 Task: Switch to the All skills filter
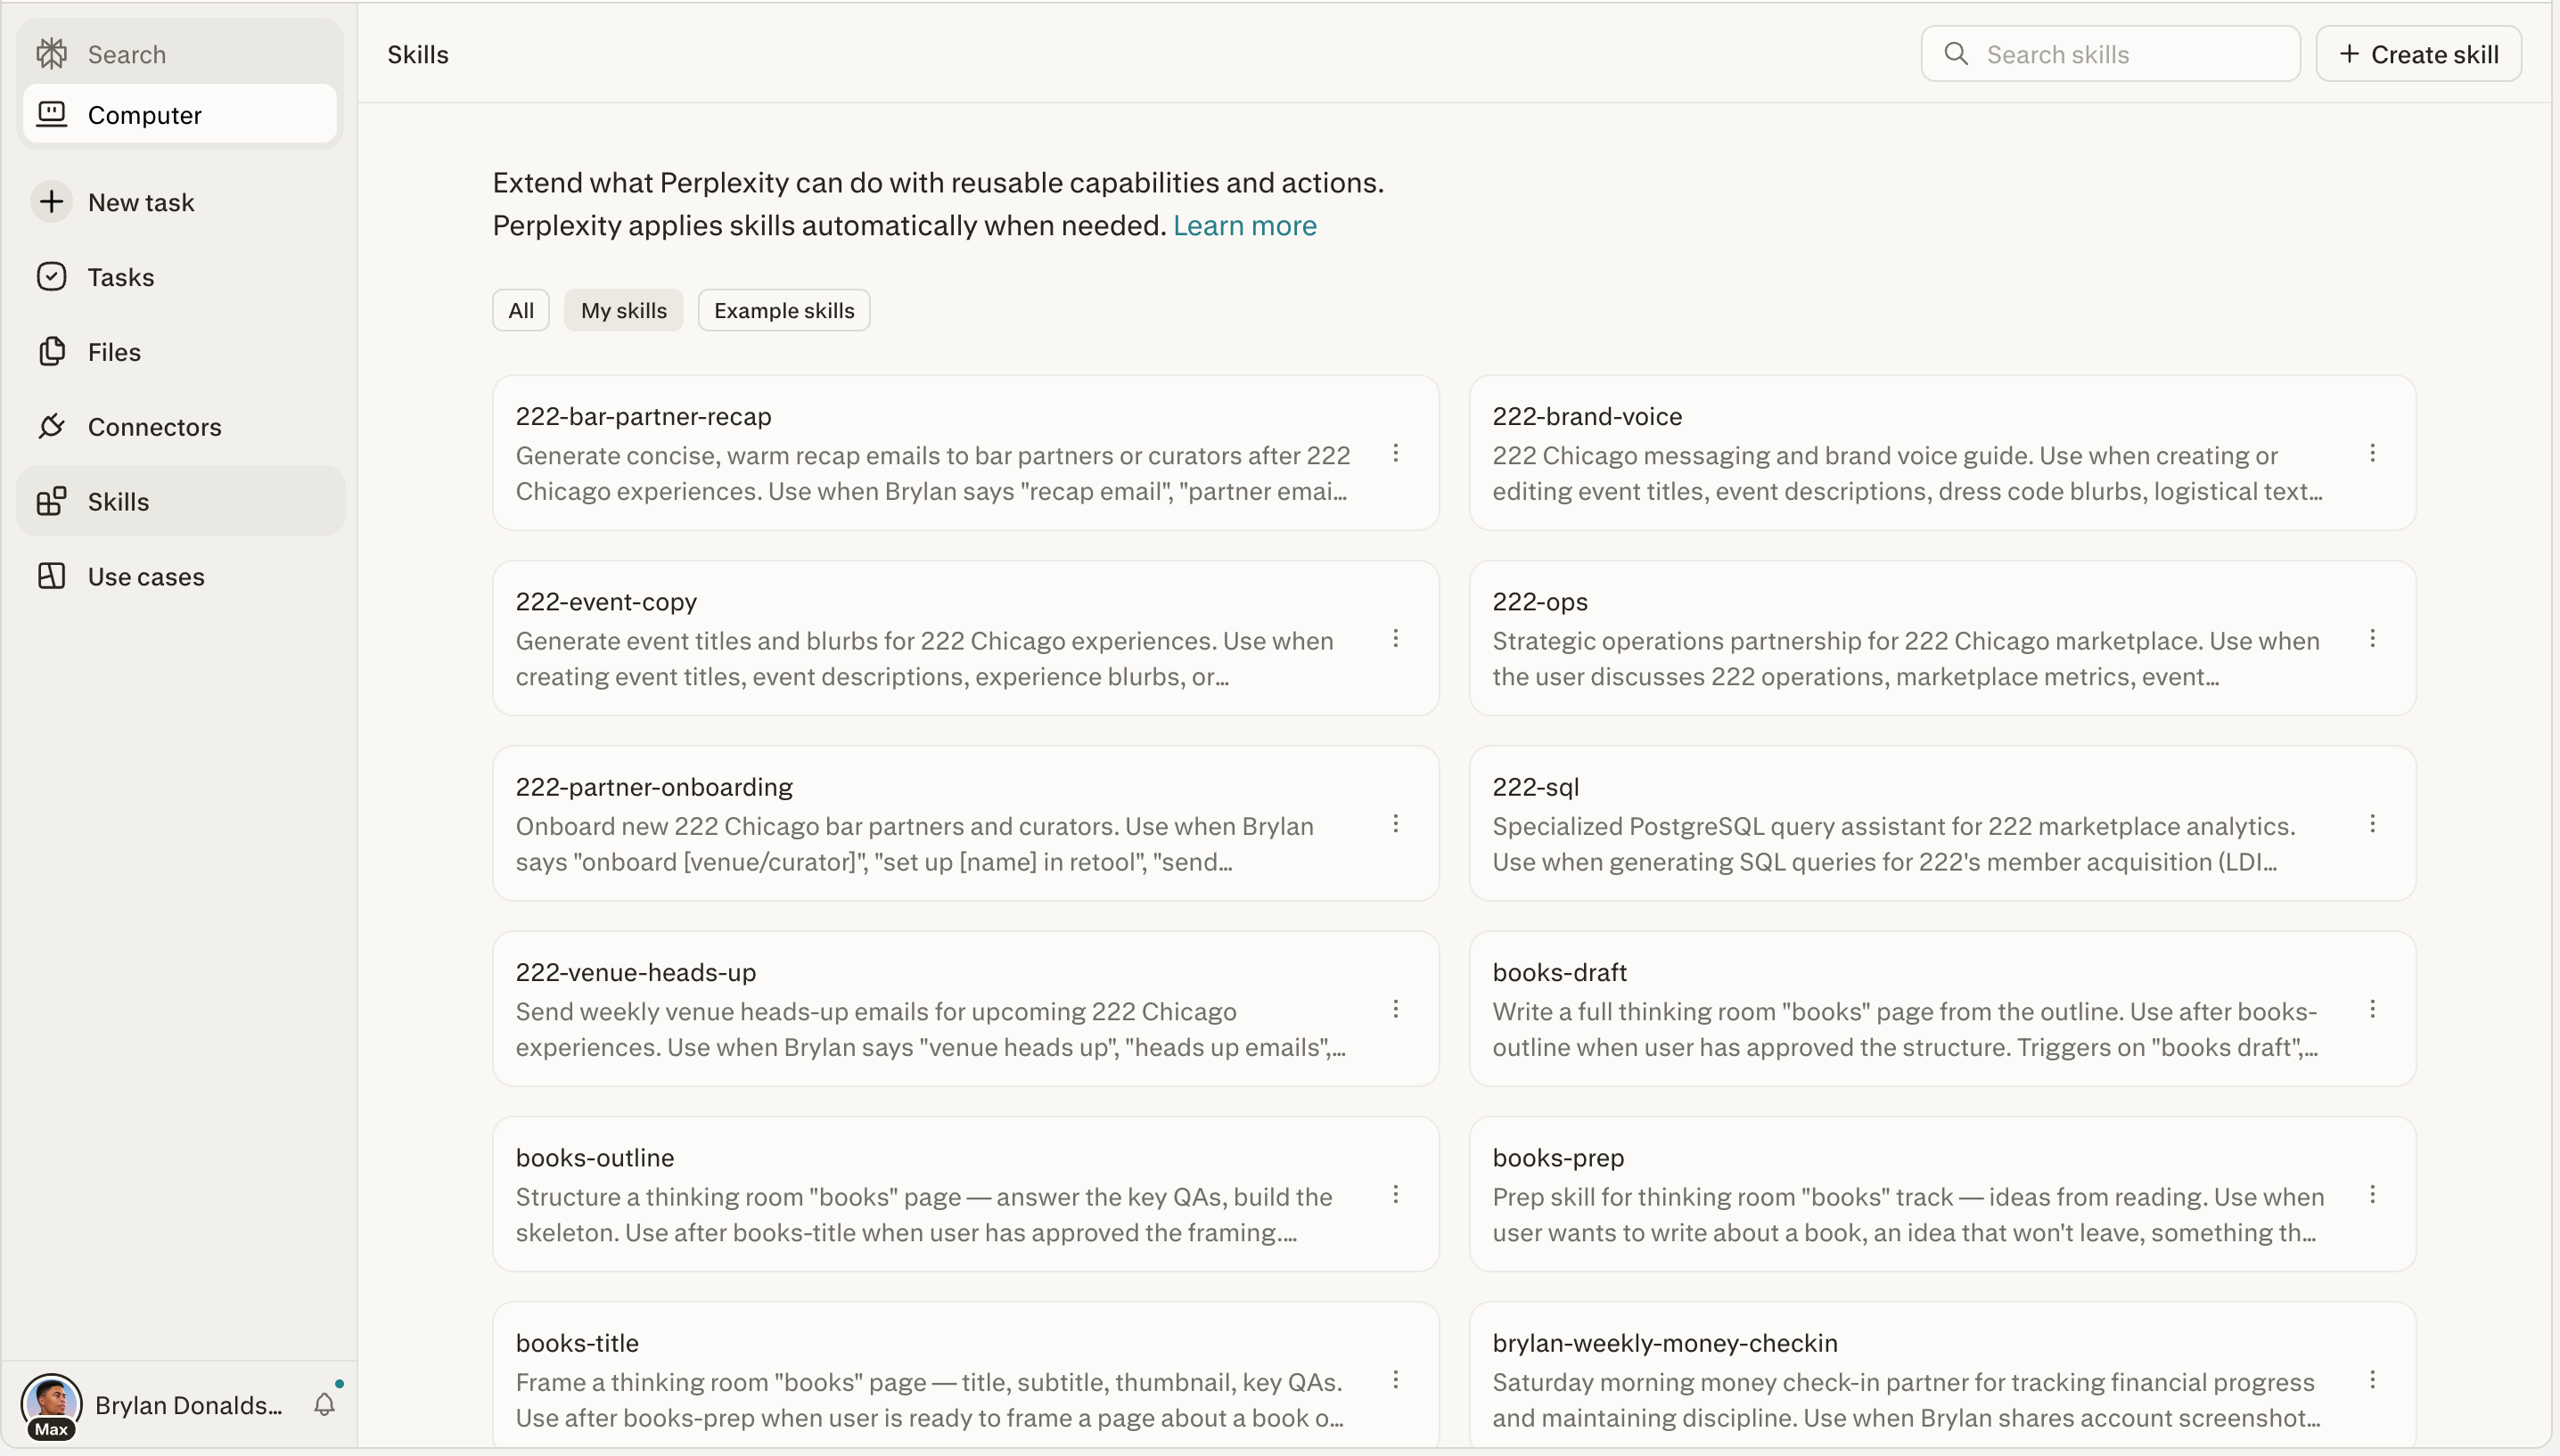[x=520, y=310]
